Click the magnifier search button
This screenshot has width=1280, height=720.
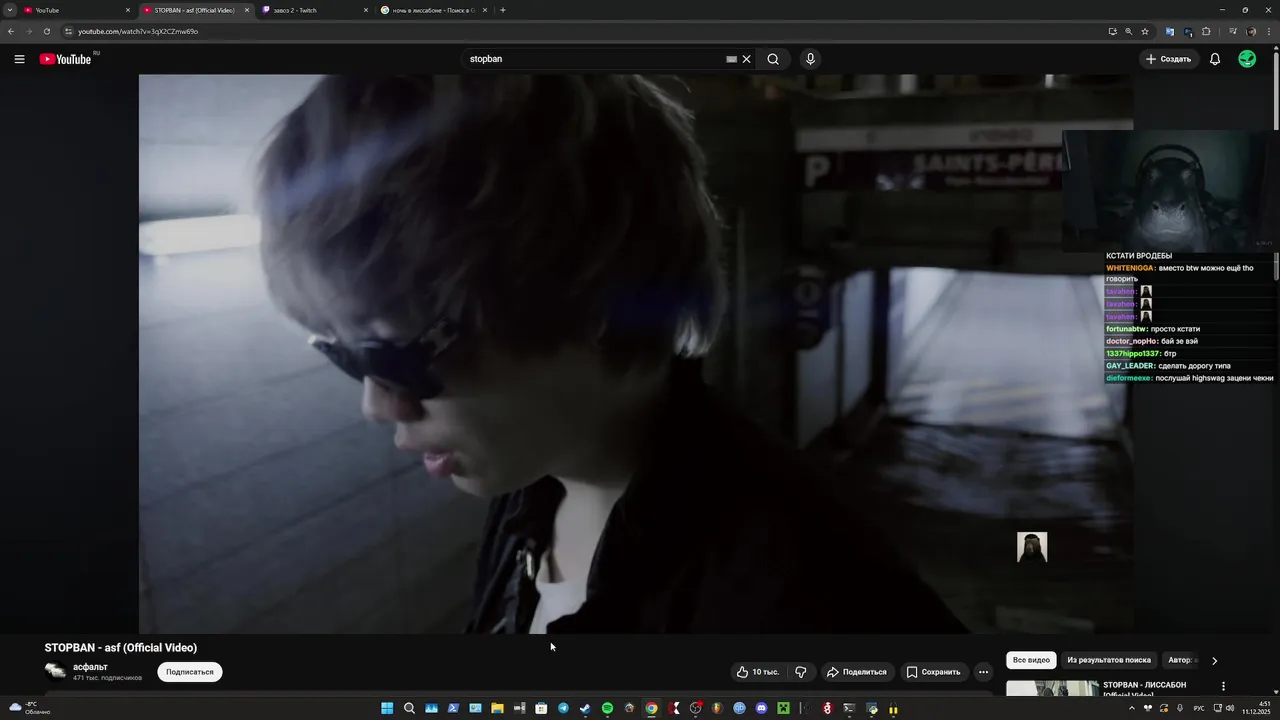(x=773, y=59)
